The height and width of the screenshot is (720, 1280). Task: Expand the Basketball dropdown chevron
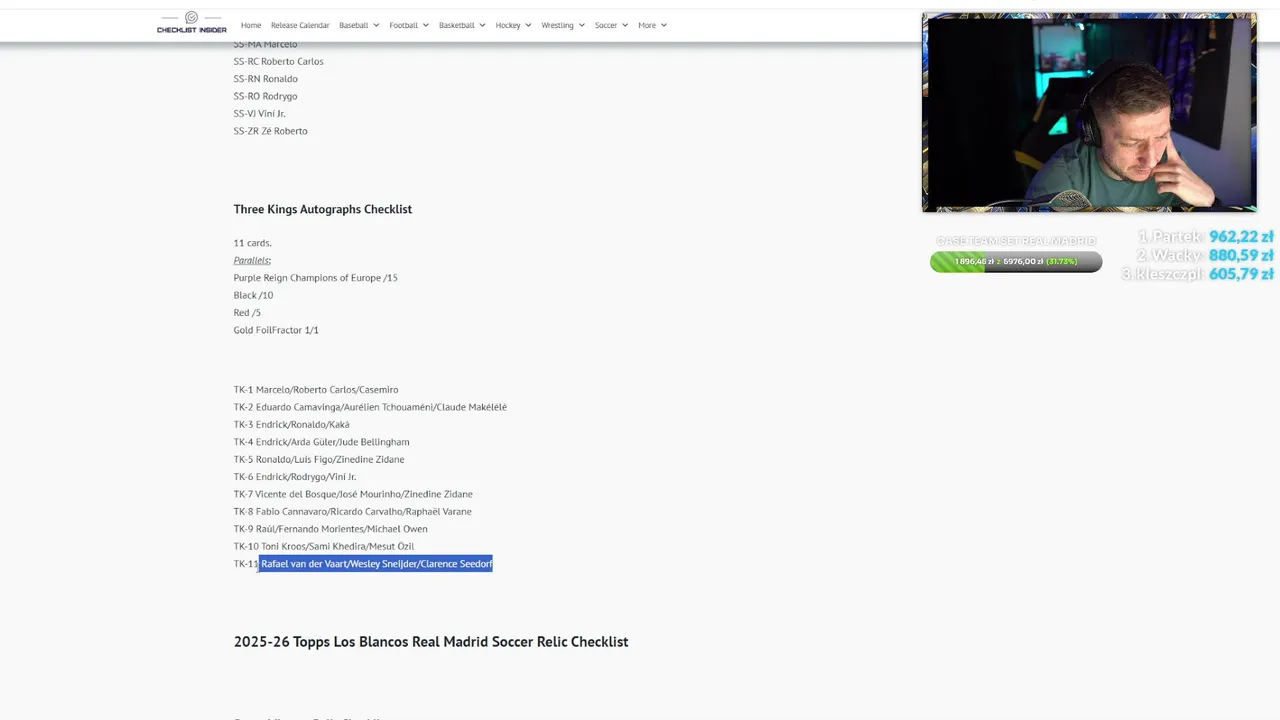click(482, 25)
